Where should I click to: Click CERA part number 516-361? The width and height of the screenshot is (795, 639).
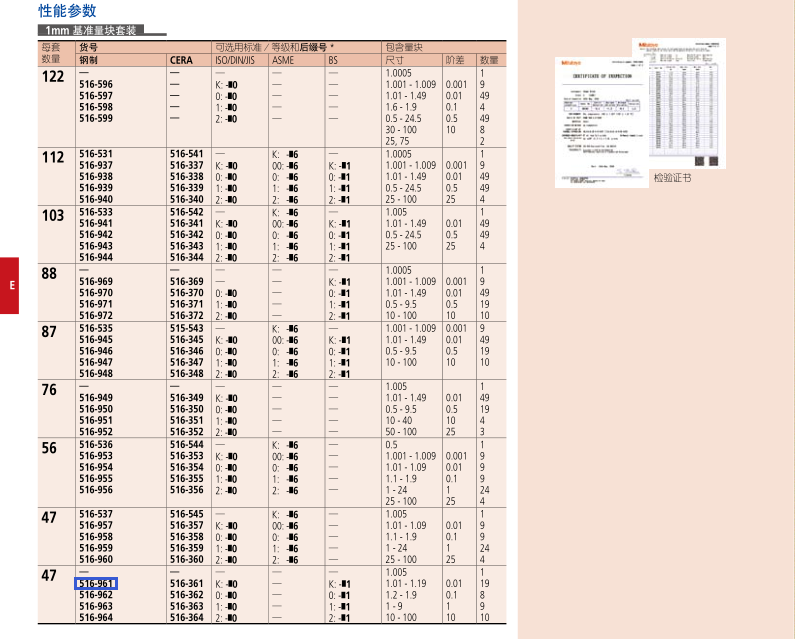point(187,584)
